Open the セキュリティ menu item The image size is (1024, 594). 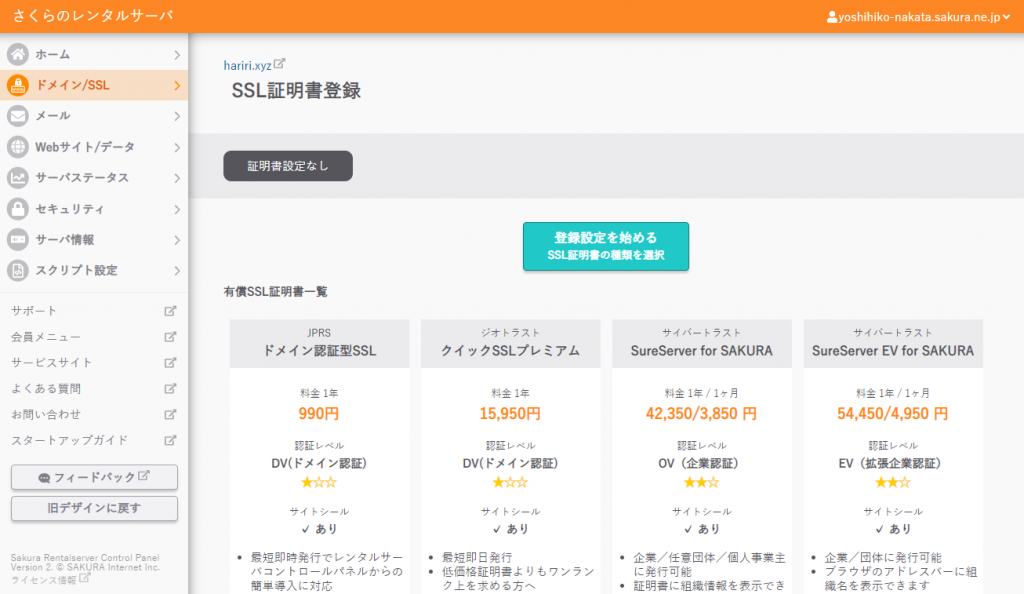[x=94, y=209]
